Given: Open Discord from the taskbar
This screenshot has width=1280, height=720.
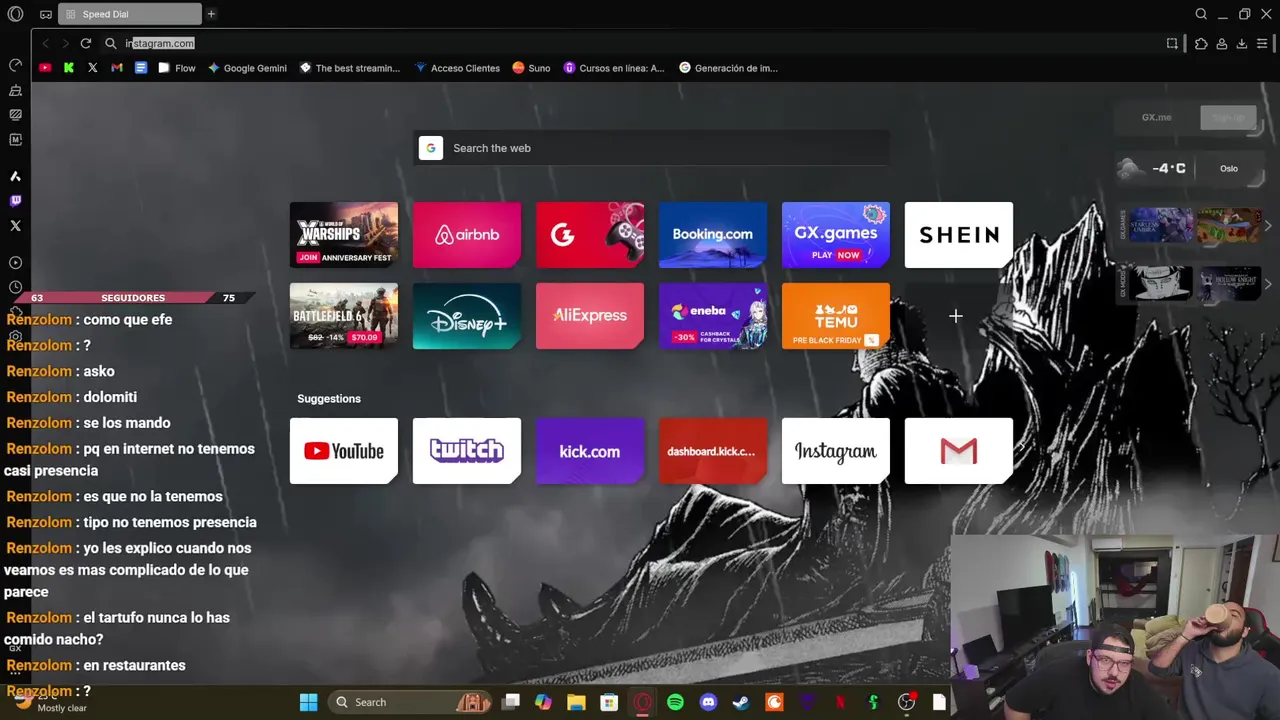Looking at the screenshot, I should (708, 702).
